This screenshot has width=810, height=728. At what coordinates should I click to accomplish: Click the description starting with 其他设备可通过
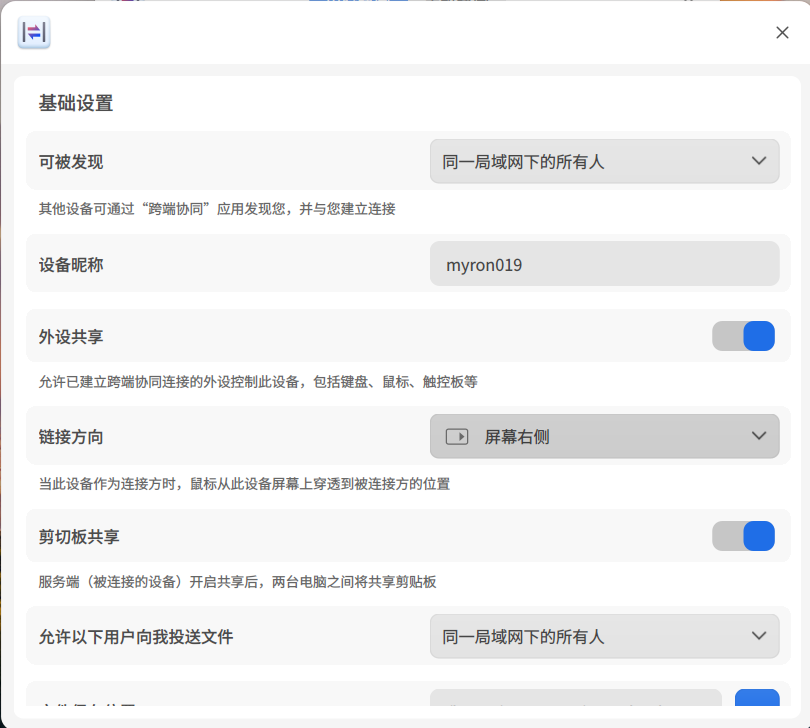(217, 209)
